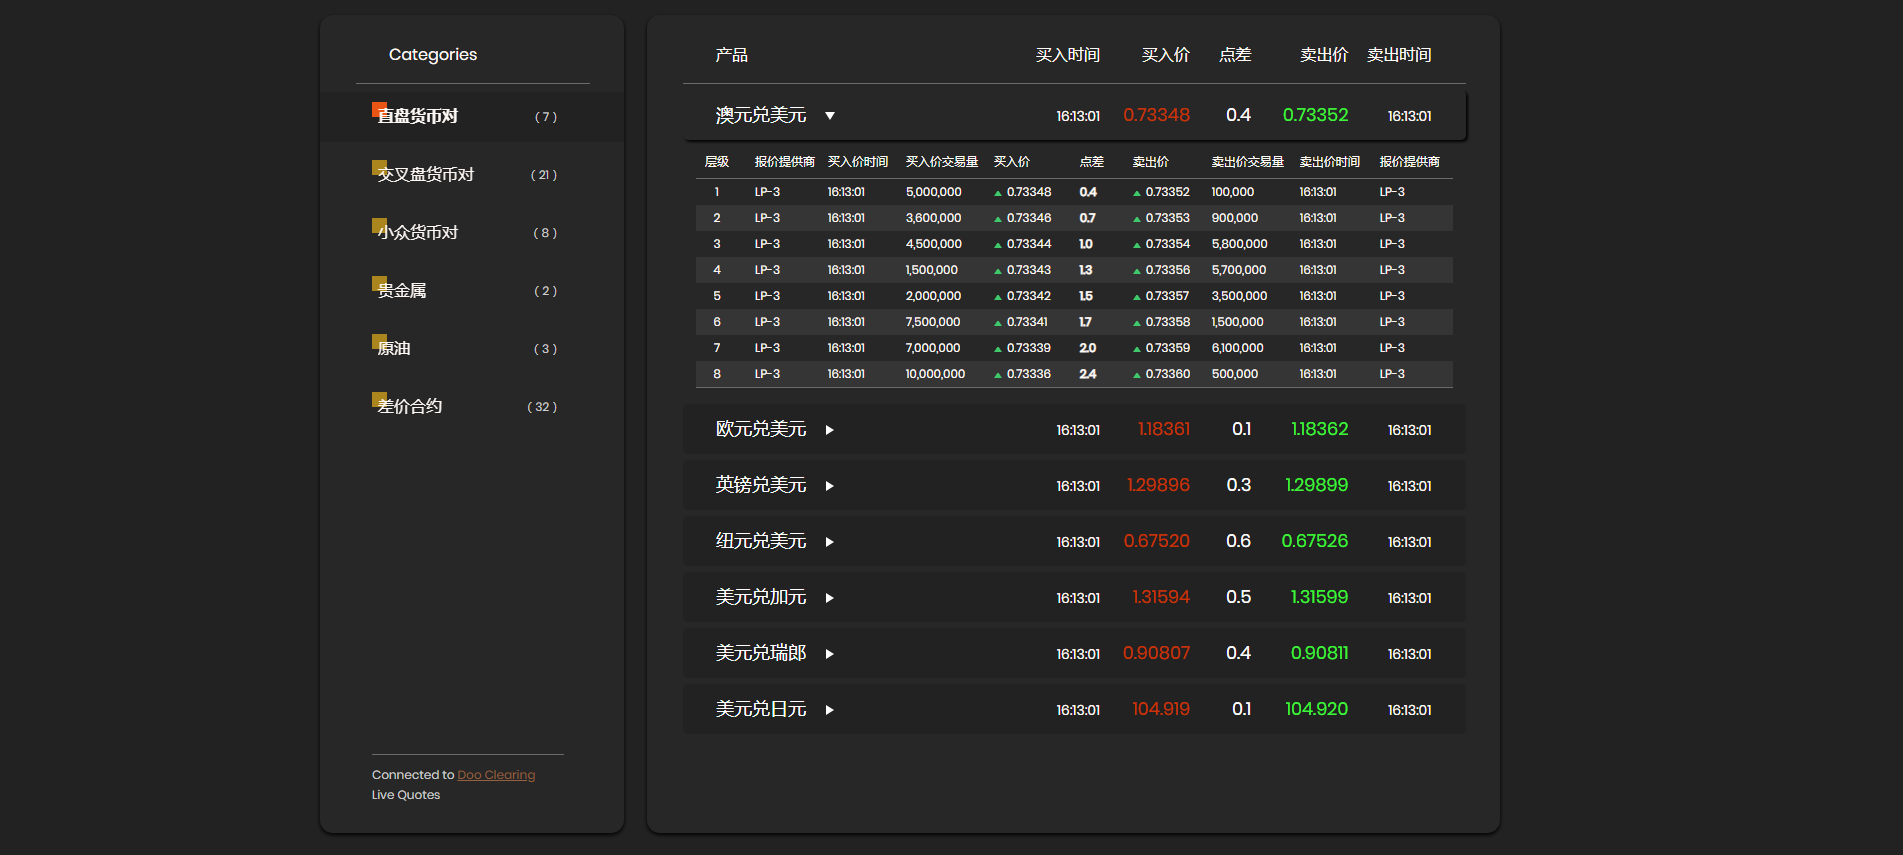The width and height of the screenshot is (1903, 855).
Task: Expand the 纽元兑美元 row arrow
Action: pos(830,542)
